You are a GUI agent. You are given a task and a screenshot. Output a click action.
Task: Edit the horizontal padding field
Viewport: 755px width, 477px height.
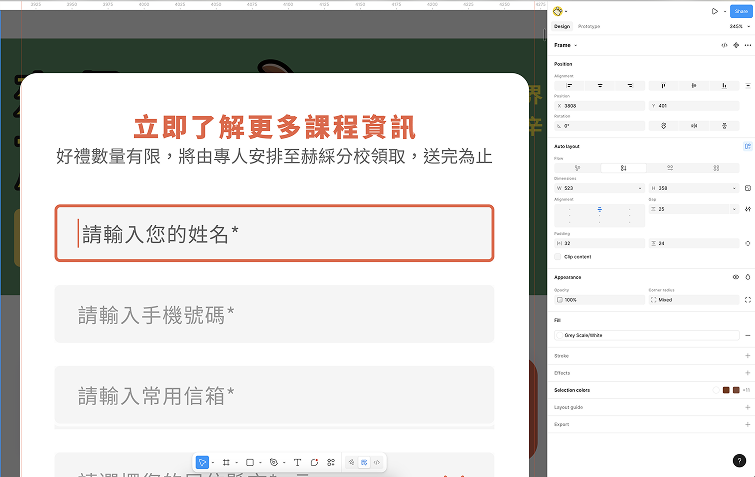click(x=599, y=244)
